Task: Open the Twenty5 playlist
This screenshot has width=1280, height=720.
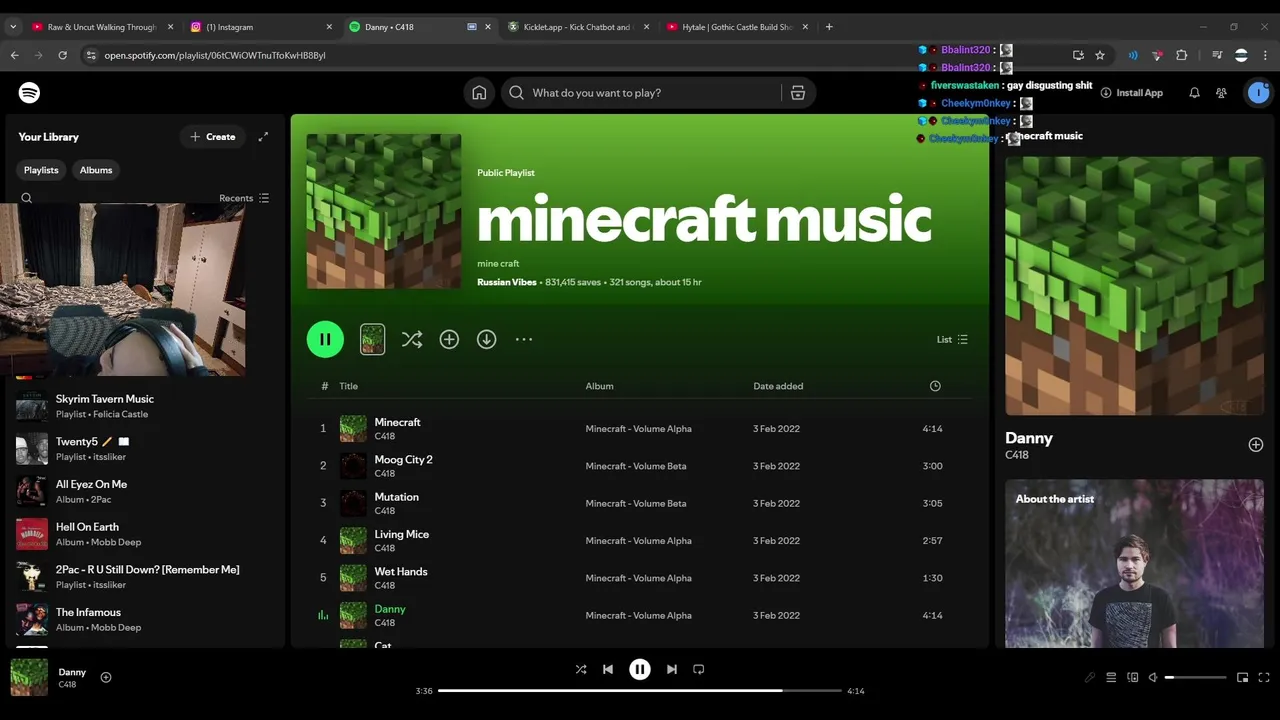Action: point(143,449)
